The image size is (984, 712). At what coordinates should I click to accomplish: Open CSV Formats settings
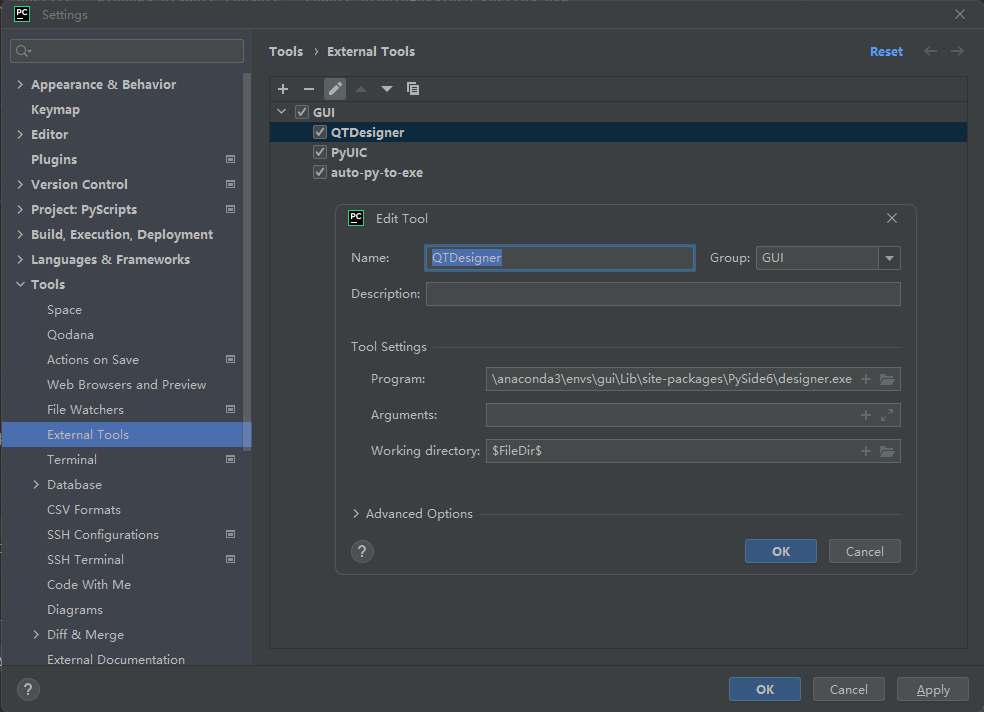pos(83,510)
